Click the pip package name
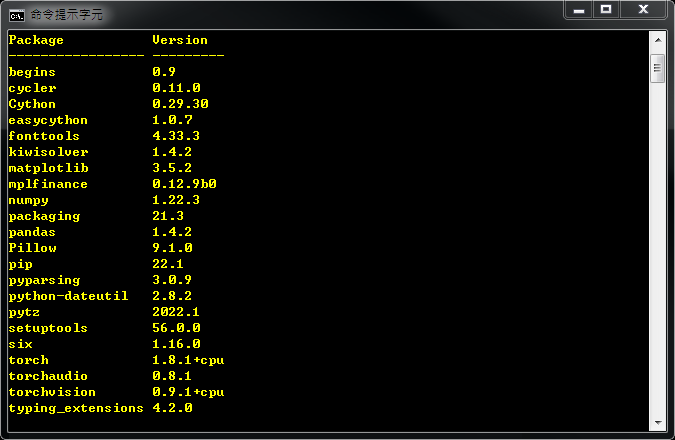This screenshot has height=440, width=675. point(21,264)
